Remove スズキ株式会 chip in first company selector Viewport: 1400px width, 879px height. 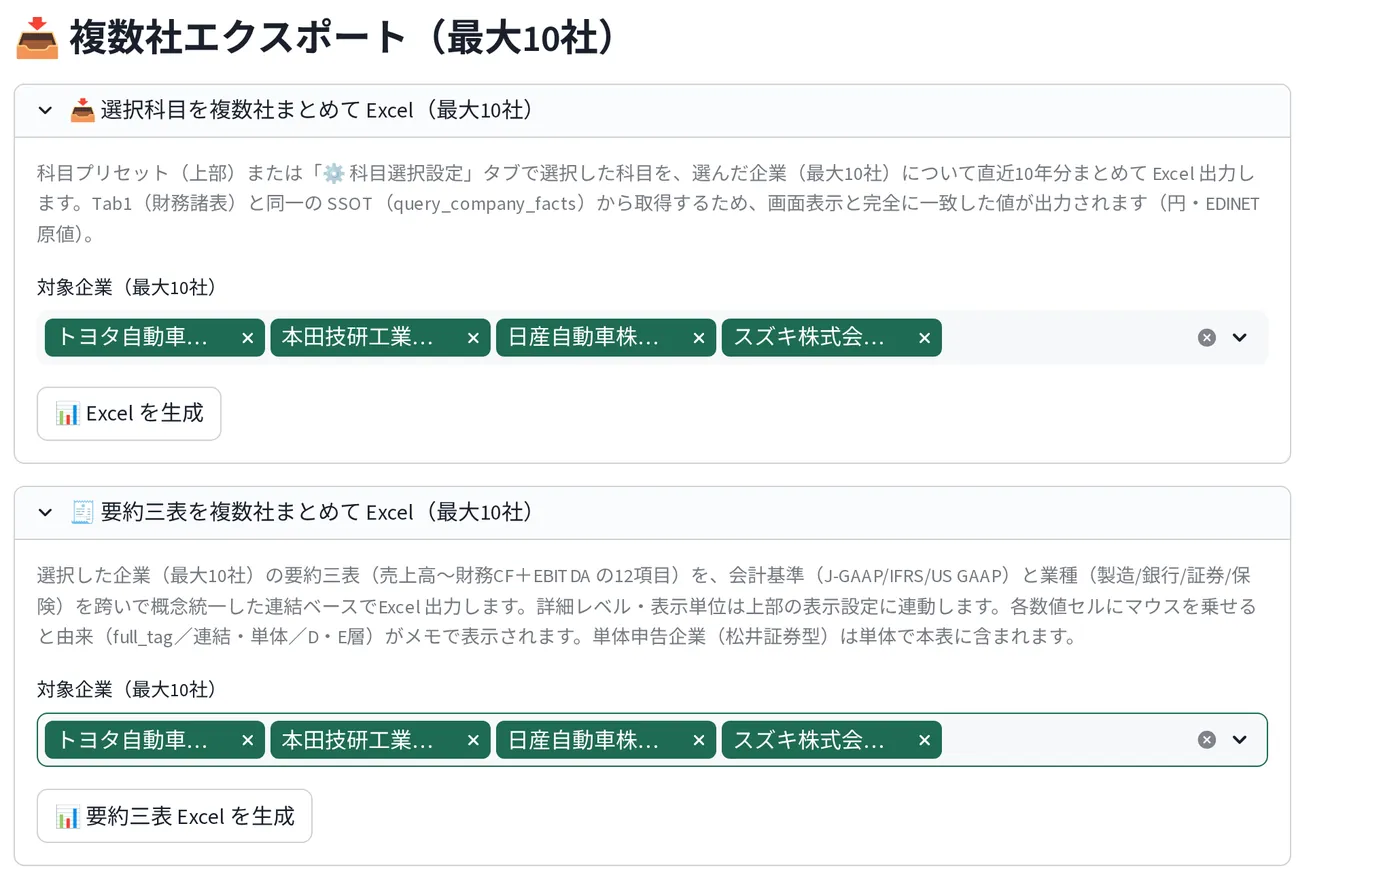[924, 338]
